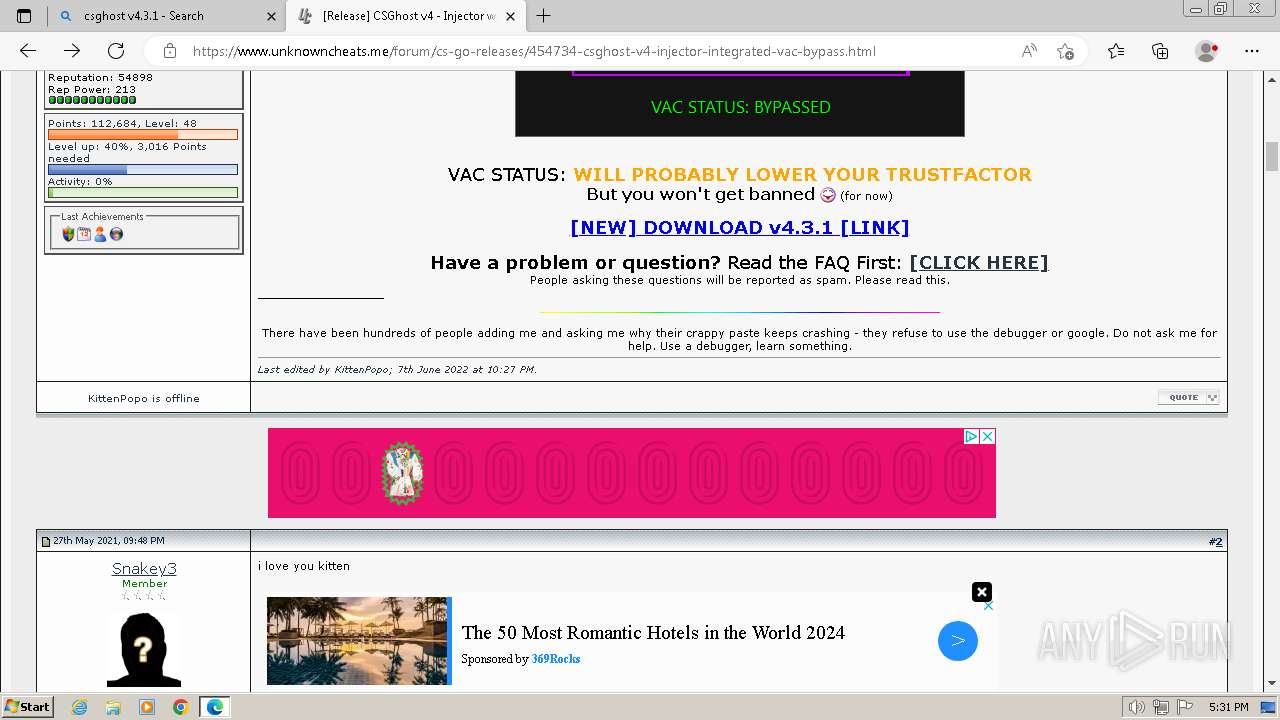Screen dimensions: 1280x720
Task: Close the csghost v4.3.1 Search tab
Action: [x=271, y=16]
